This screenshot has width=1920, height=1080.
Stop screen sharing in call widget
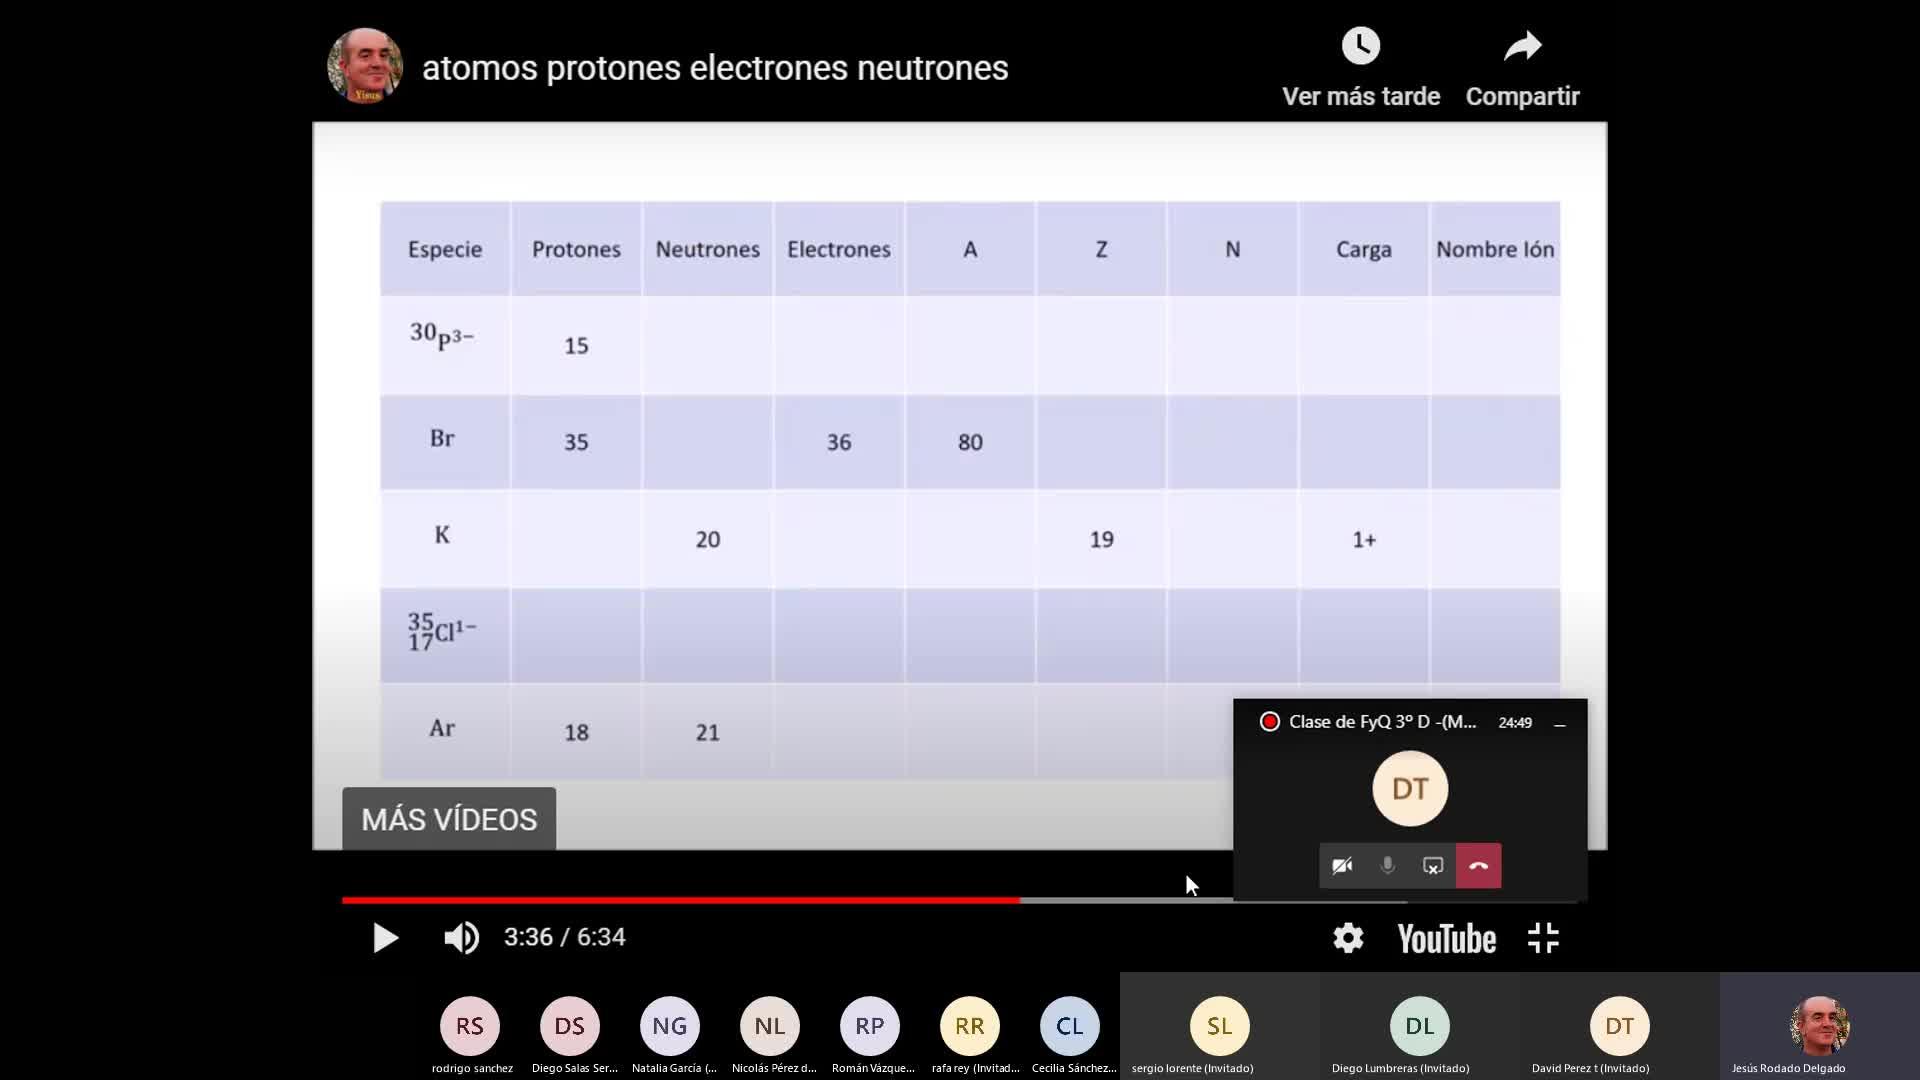[1433, 866]
